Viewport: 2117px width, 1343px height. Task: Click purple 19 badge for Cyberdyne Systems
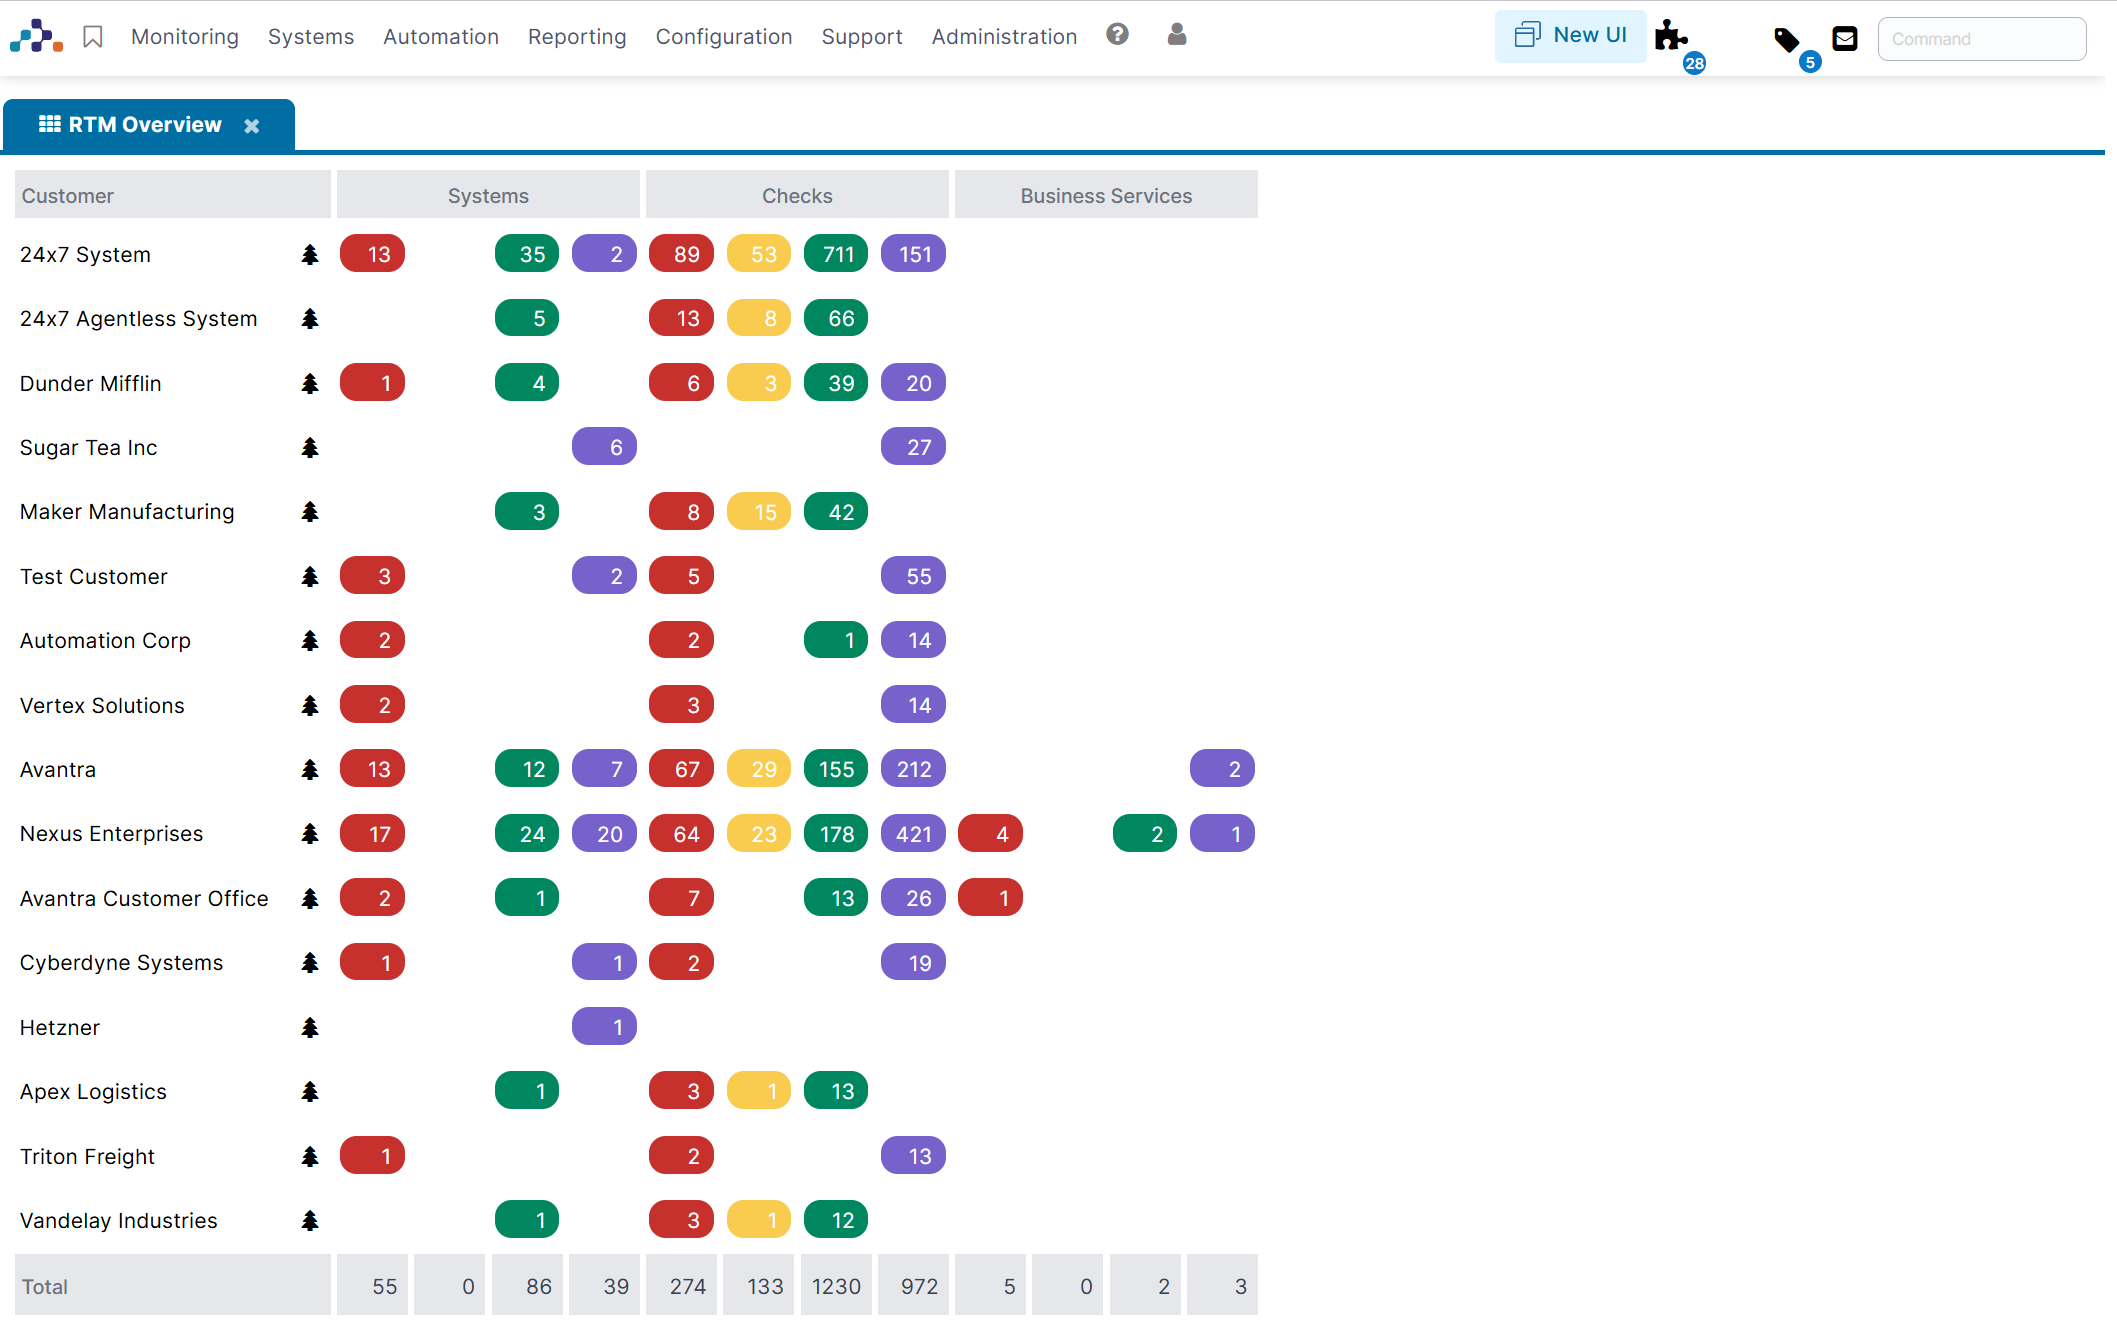pyautogui.click(x=913, y=963)
